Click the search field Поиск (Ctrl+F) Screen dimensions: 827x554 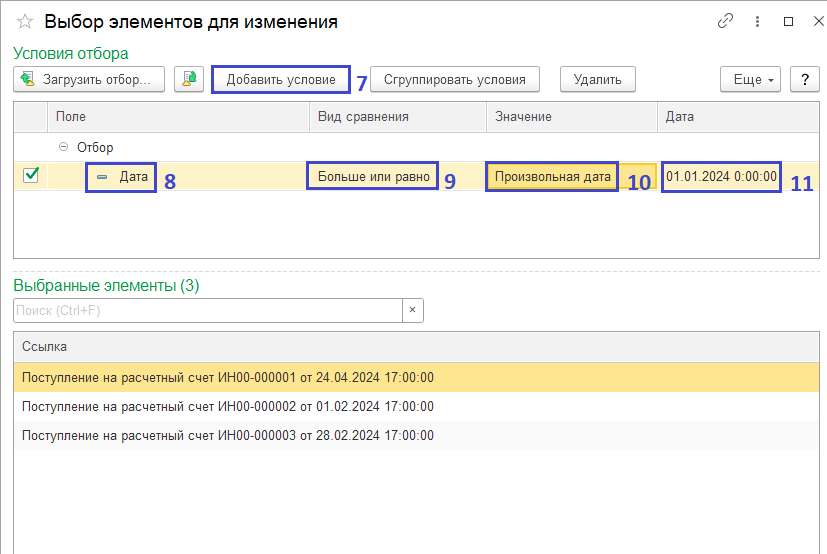click(208, 310)
